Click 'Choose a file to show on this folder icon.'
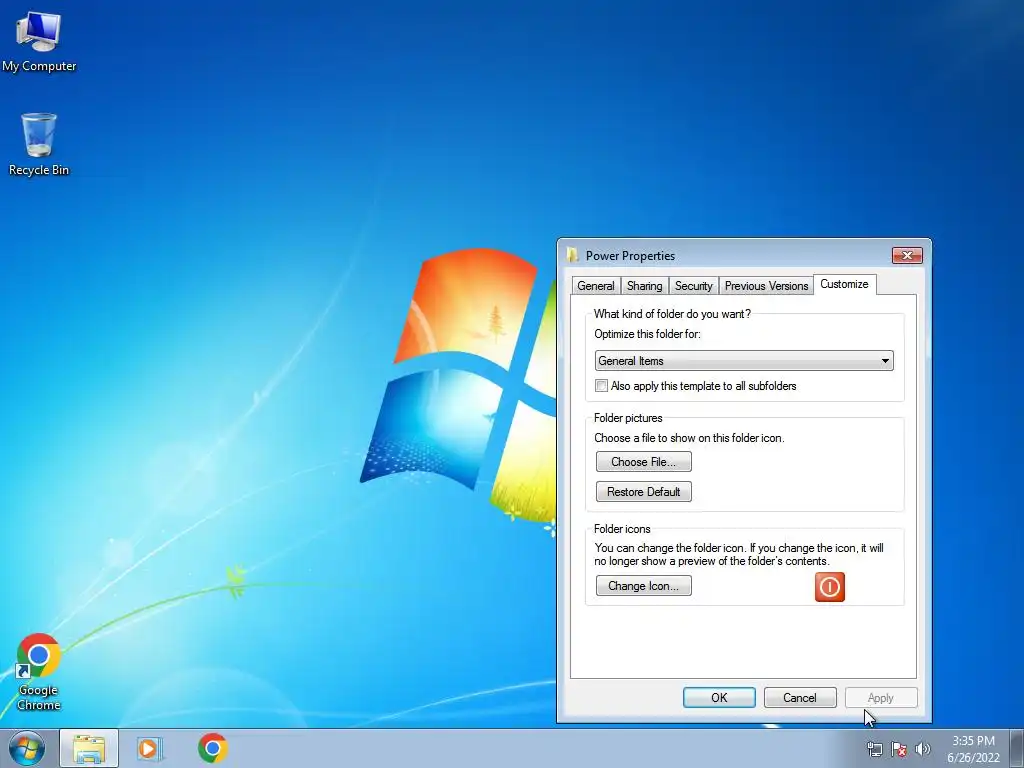 point(689,438)
